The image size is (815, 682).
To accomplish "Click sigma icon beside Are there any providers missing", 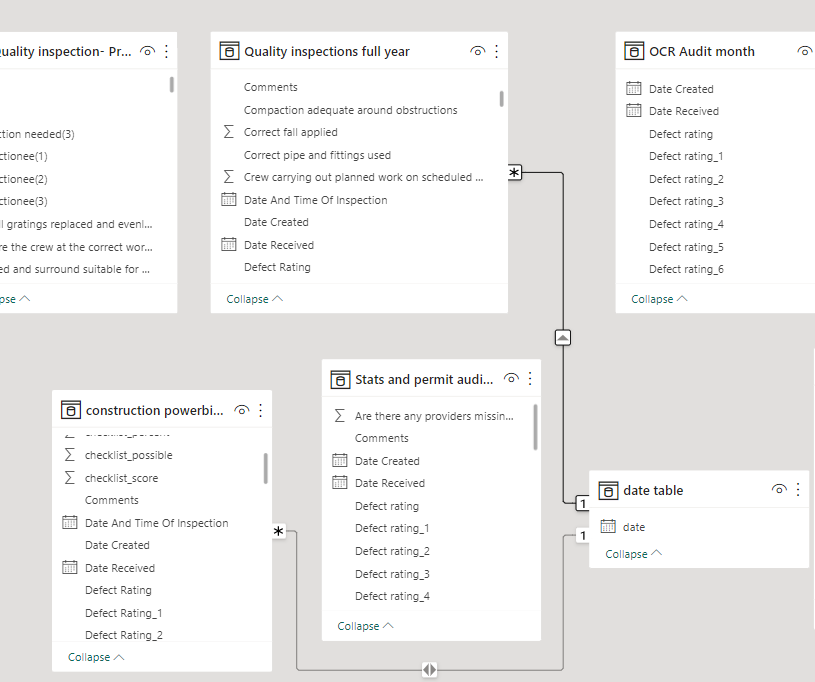I will point(339,416).
